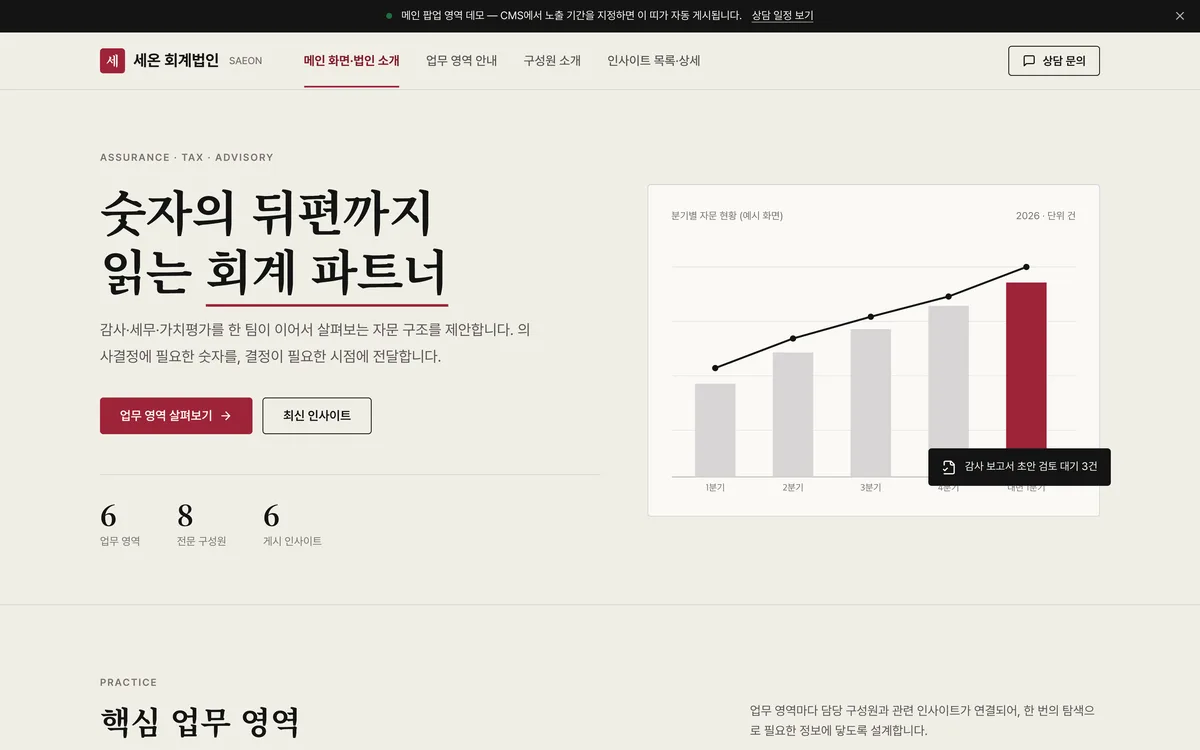Viewport: 1200px width, 750px height.
Task: Click the 업무 영역 stat label
Action: click(120, 541)
